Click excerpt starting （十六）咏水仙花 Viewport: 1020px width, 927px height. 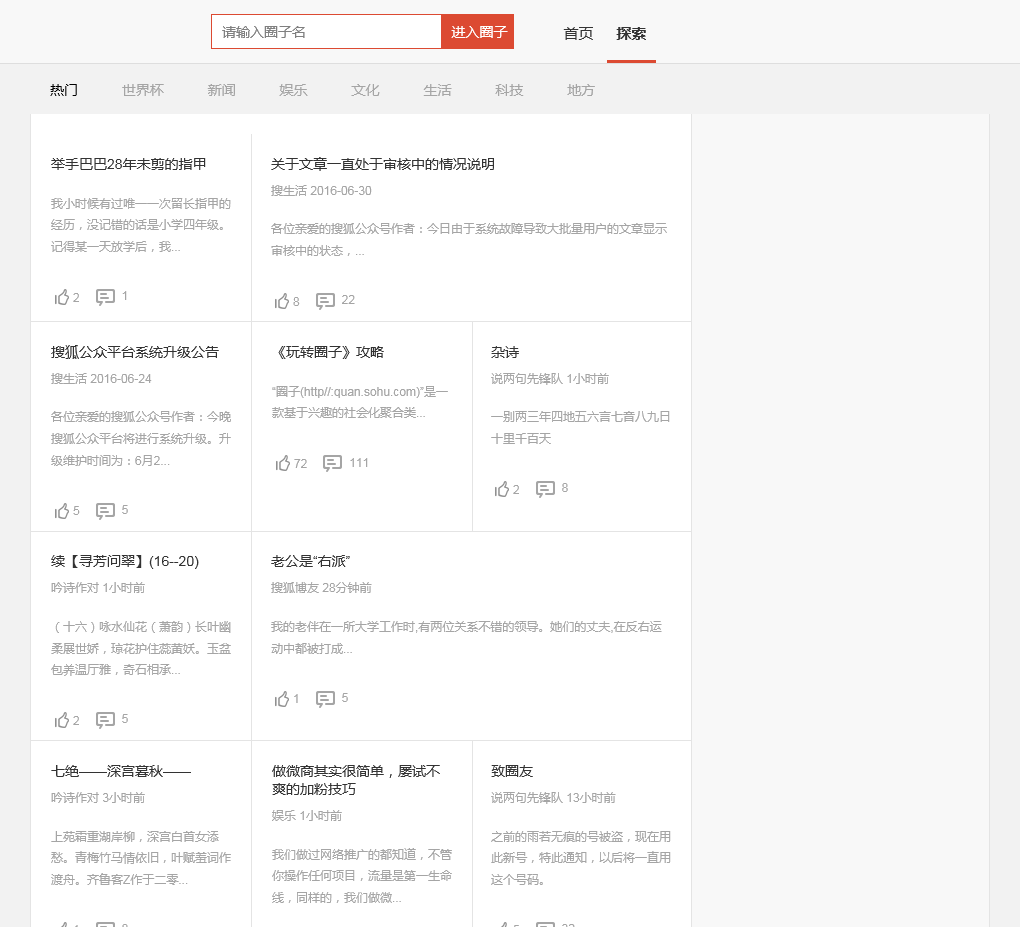tap(141, 649)
